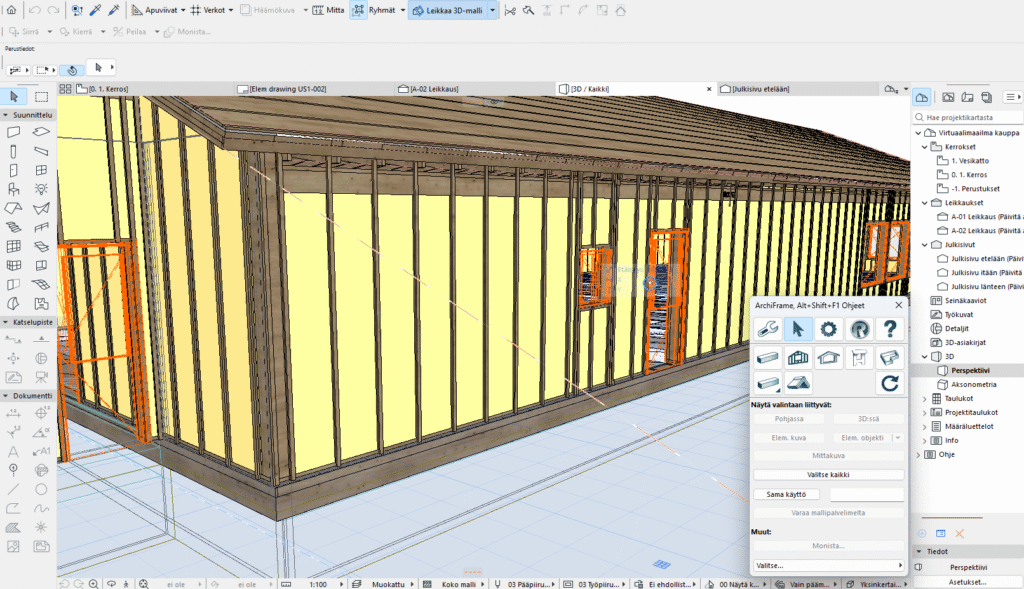Select the Beam tool
Viewport: 1024px width, 589px height.
click(x=41, y=151)
